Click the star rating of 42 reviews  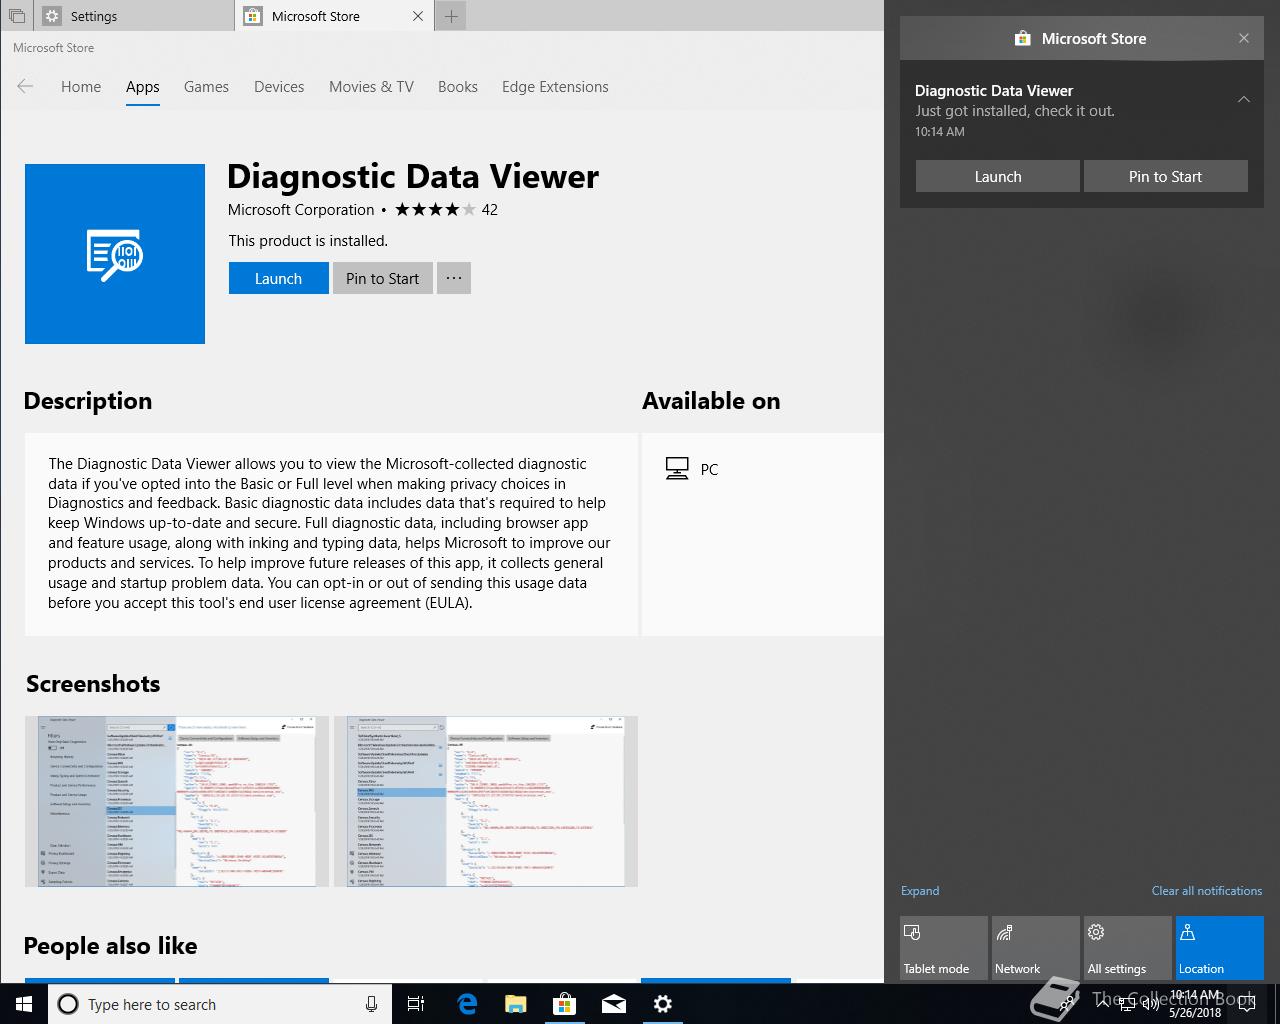pyautogui.click(x=446, y=209)
